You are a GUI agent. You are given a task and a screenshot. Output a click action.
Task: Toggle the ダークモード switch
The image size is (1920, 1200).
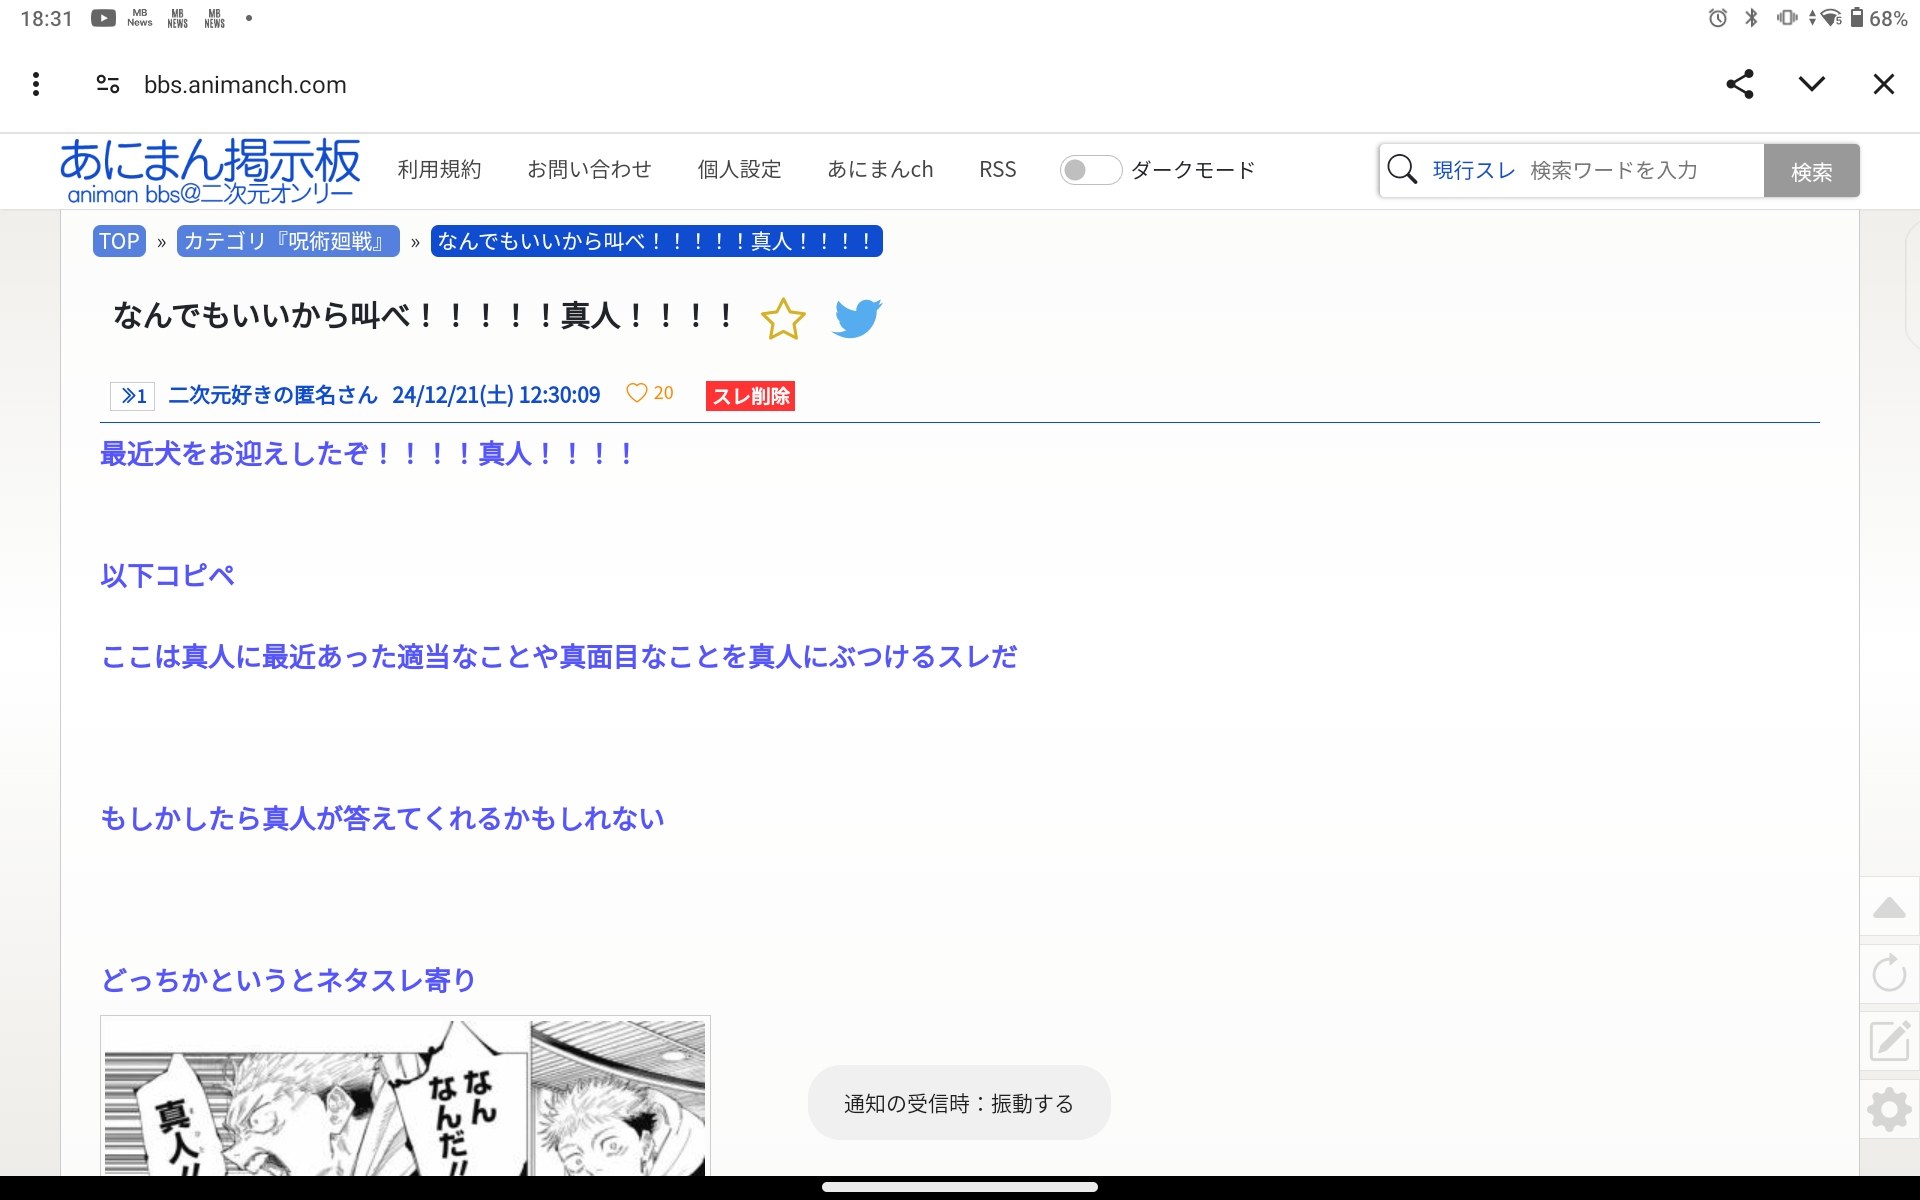1090,170
